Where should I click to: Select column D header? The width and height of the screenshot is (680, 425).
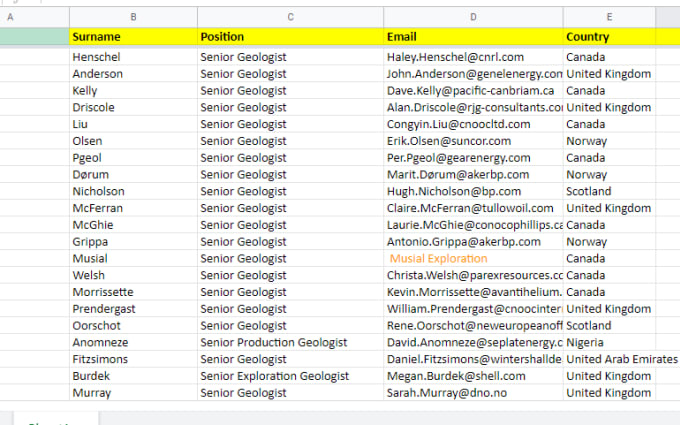[473, 17]
